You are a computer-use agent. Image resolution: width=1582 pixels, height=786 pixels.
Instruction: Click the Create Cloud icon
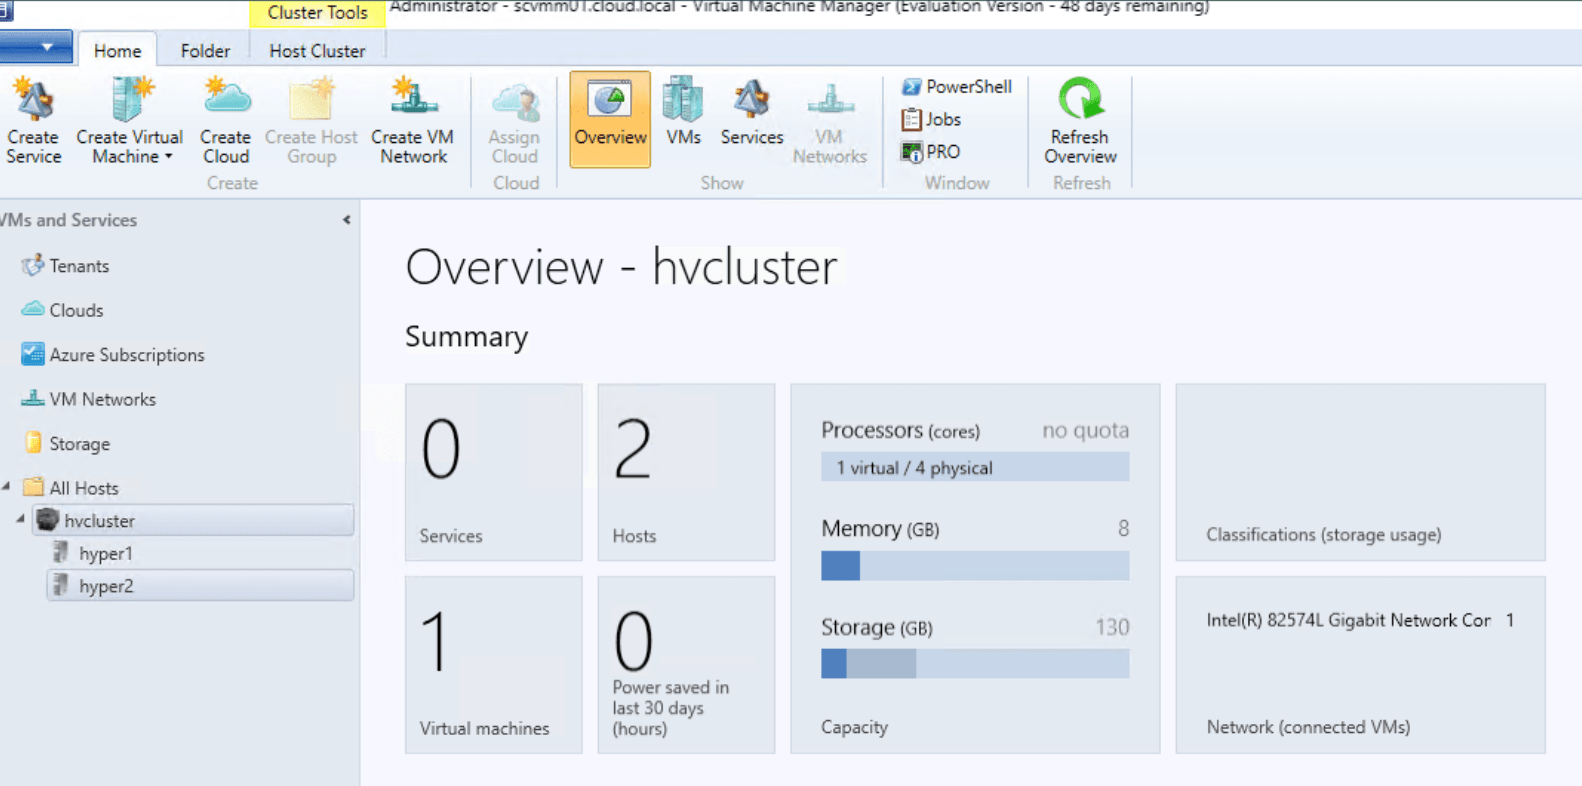(x=225, y=120)
